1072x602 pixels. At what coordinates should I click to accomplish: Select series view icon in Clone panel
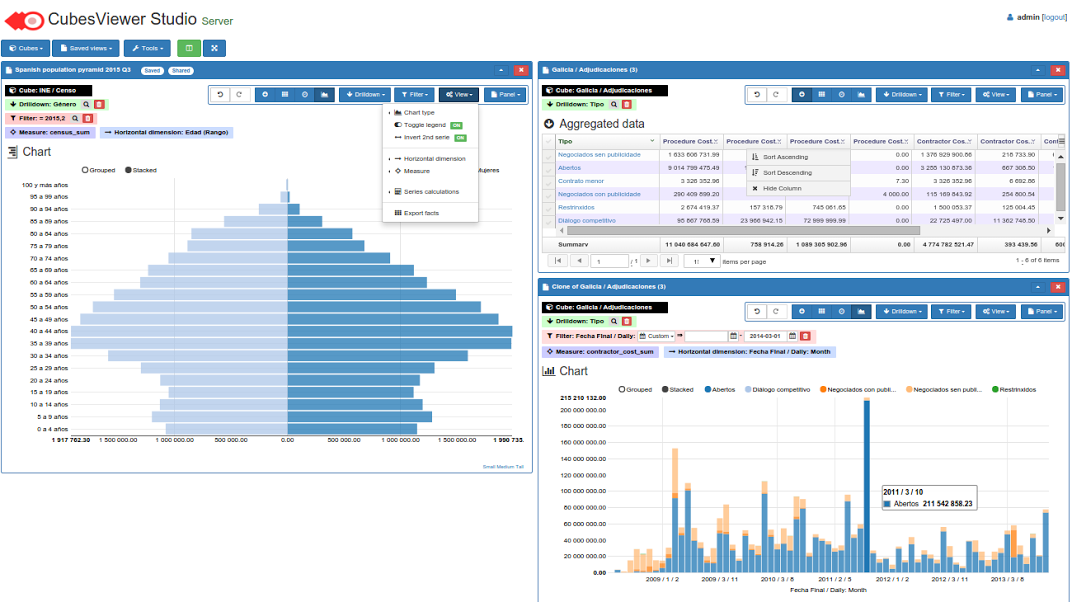[842, 312]
